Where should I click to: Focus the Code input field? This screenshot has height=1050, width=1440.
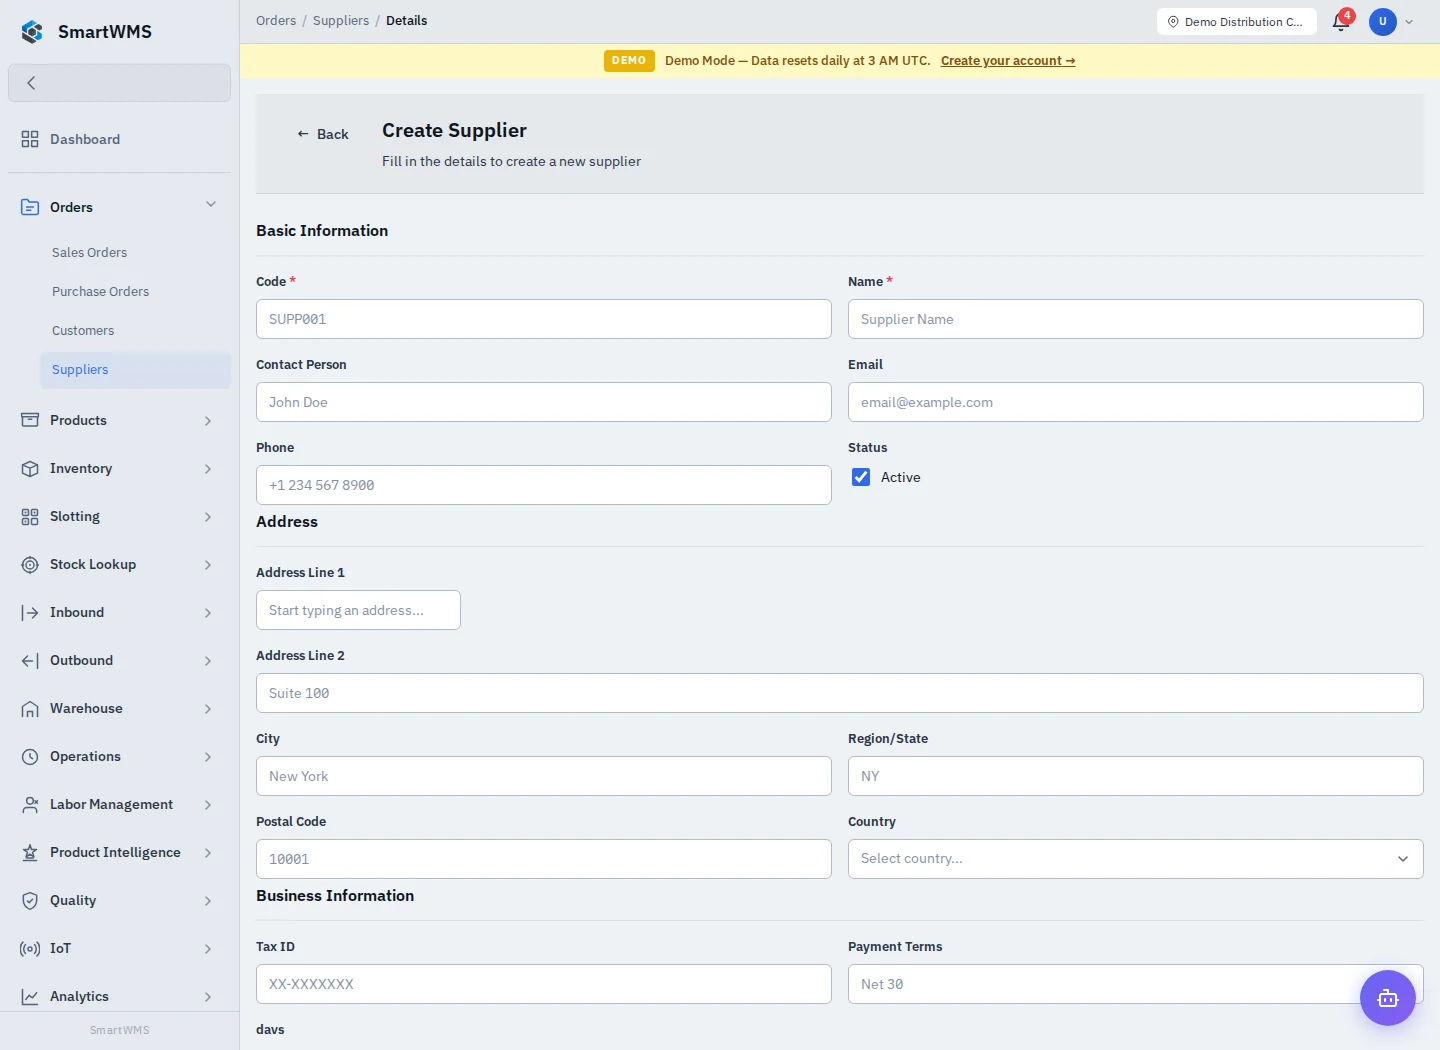(x=544, y=319)
